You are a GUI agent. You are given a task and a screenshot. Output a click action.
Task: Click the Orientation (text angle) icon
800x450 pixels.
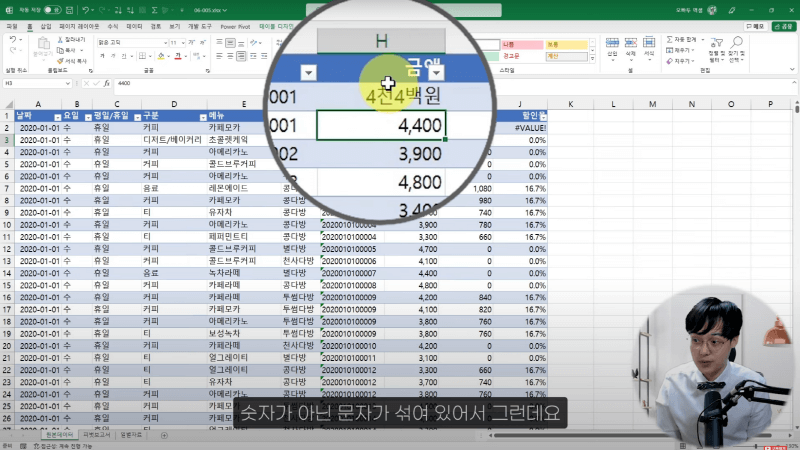255,43
